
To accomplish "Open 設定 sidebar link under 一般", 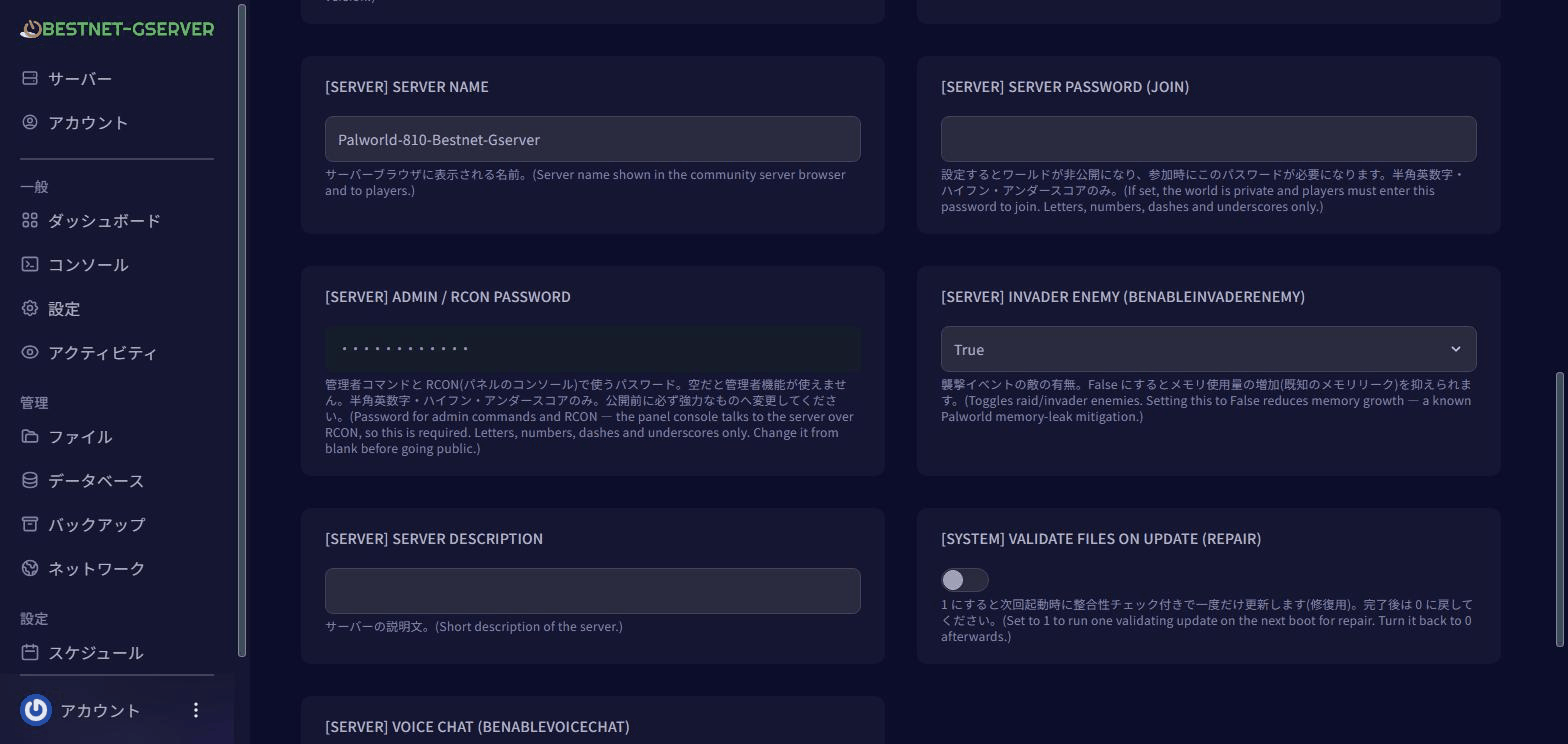I will click(64, 308).
